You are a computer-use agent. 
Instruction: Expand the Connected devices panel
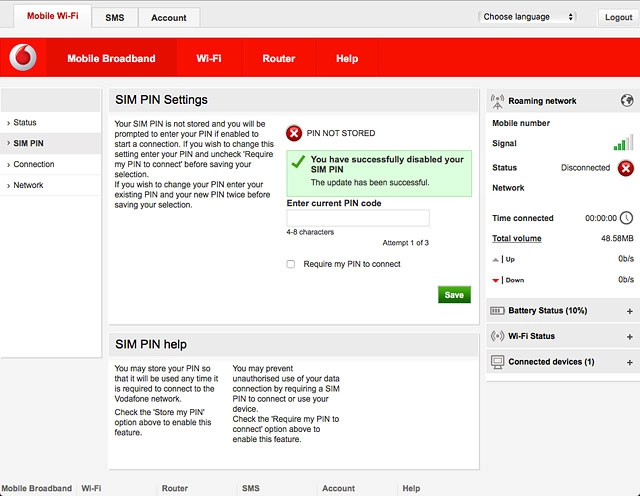629,362
